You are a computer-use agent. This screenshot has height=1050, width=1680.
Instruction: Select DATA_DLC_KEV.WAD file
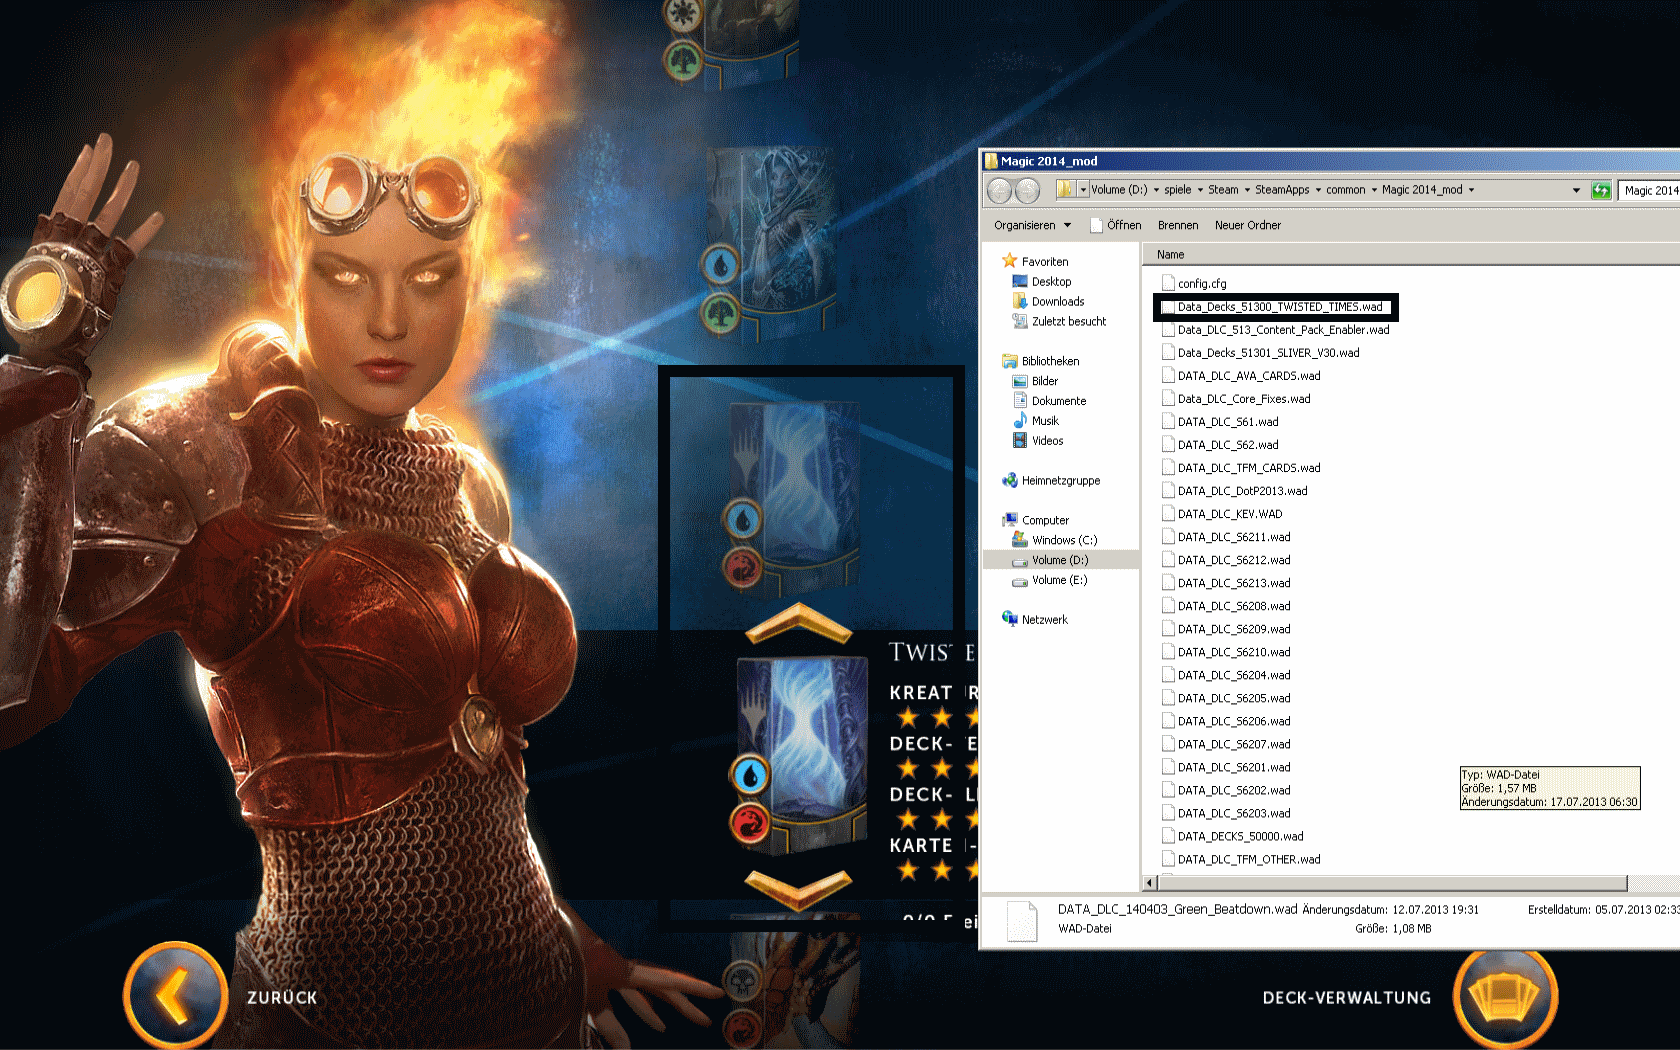click(x=1222, y=514)
